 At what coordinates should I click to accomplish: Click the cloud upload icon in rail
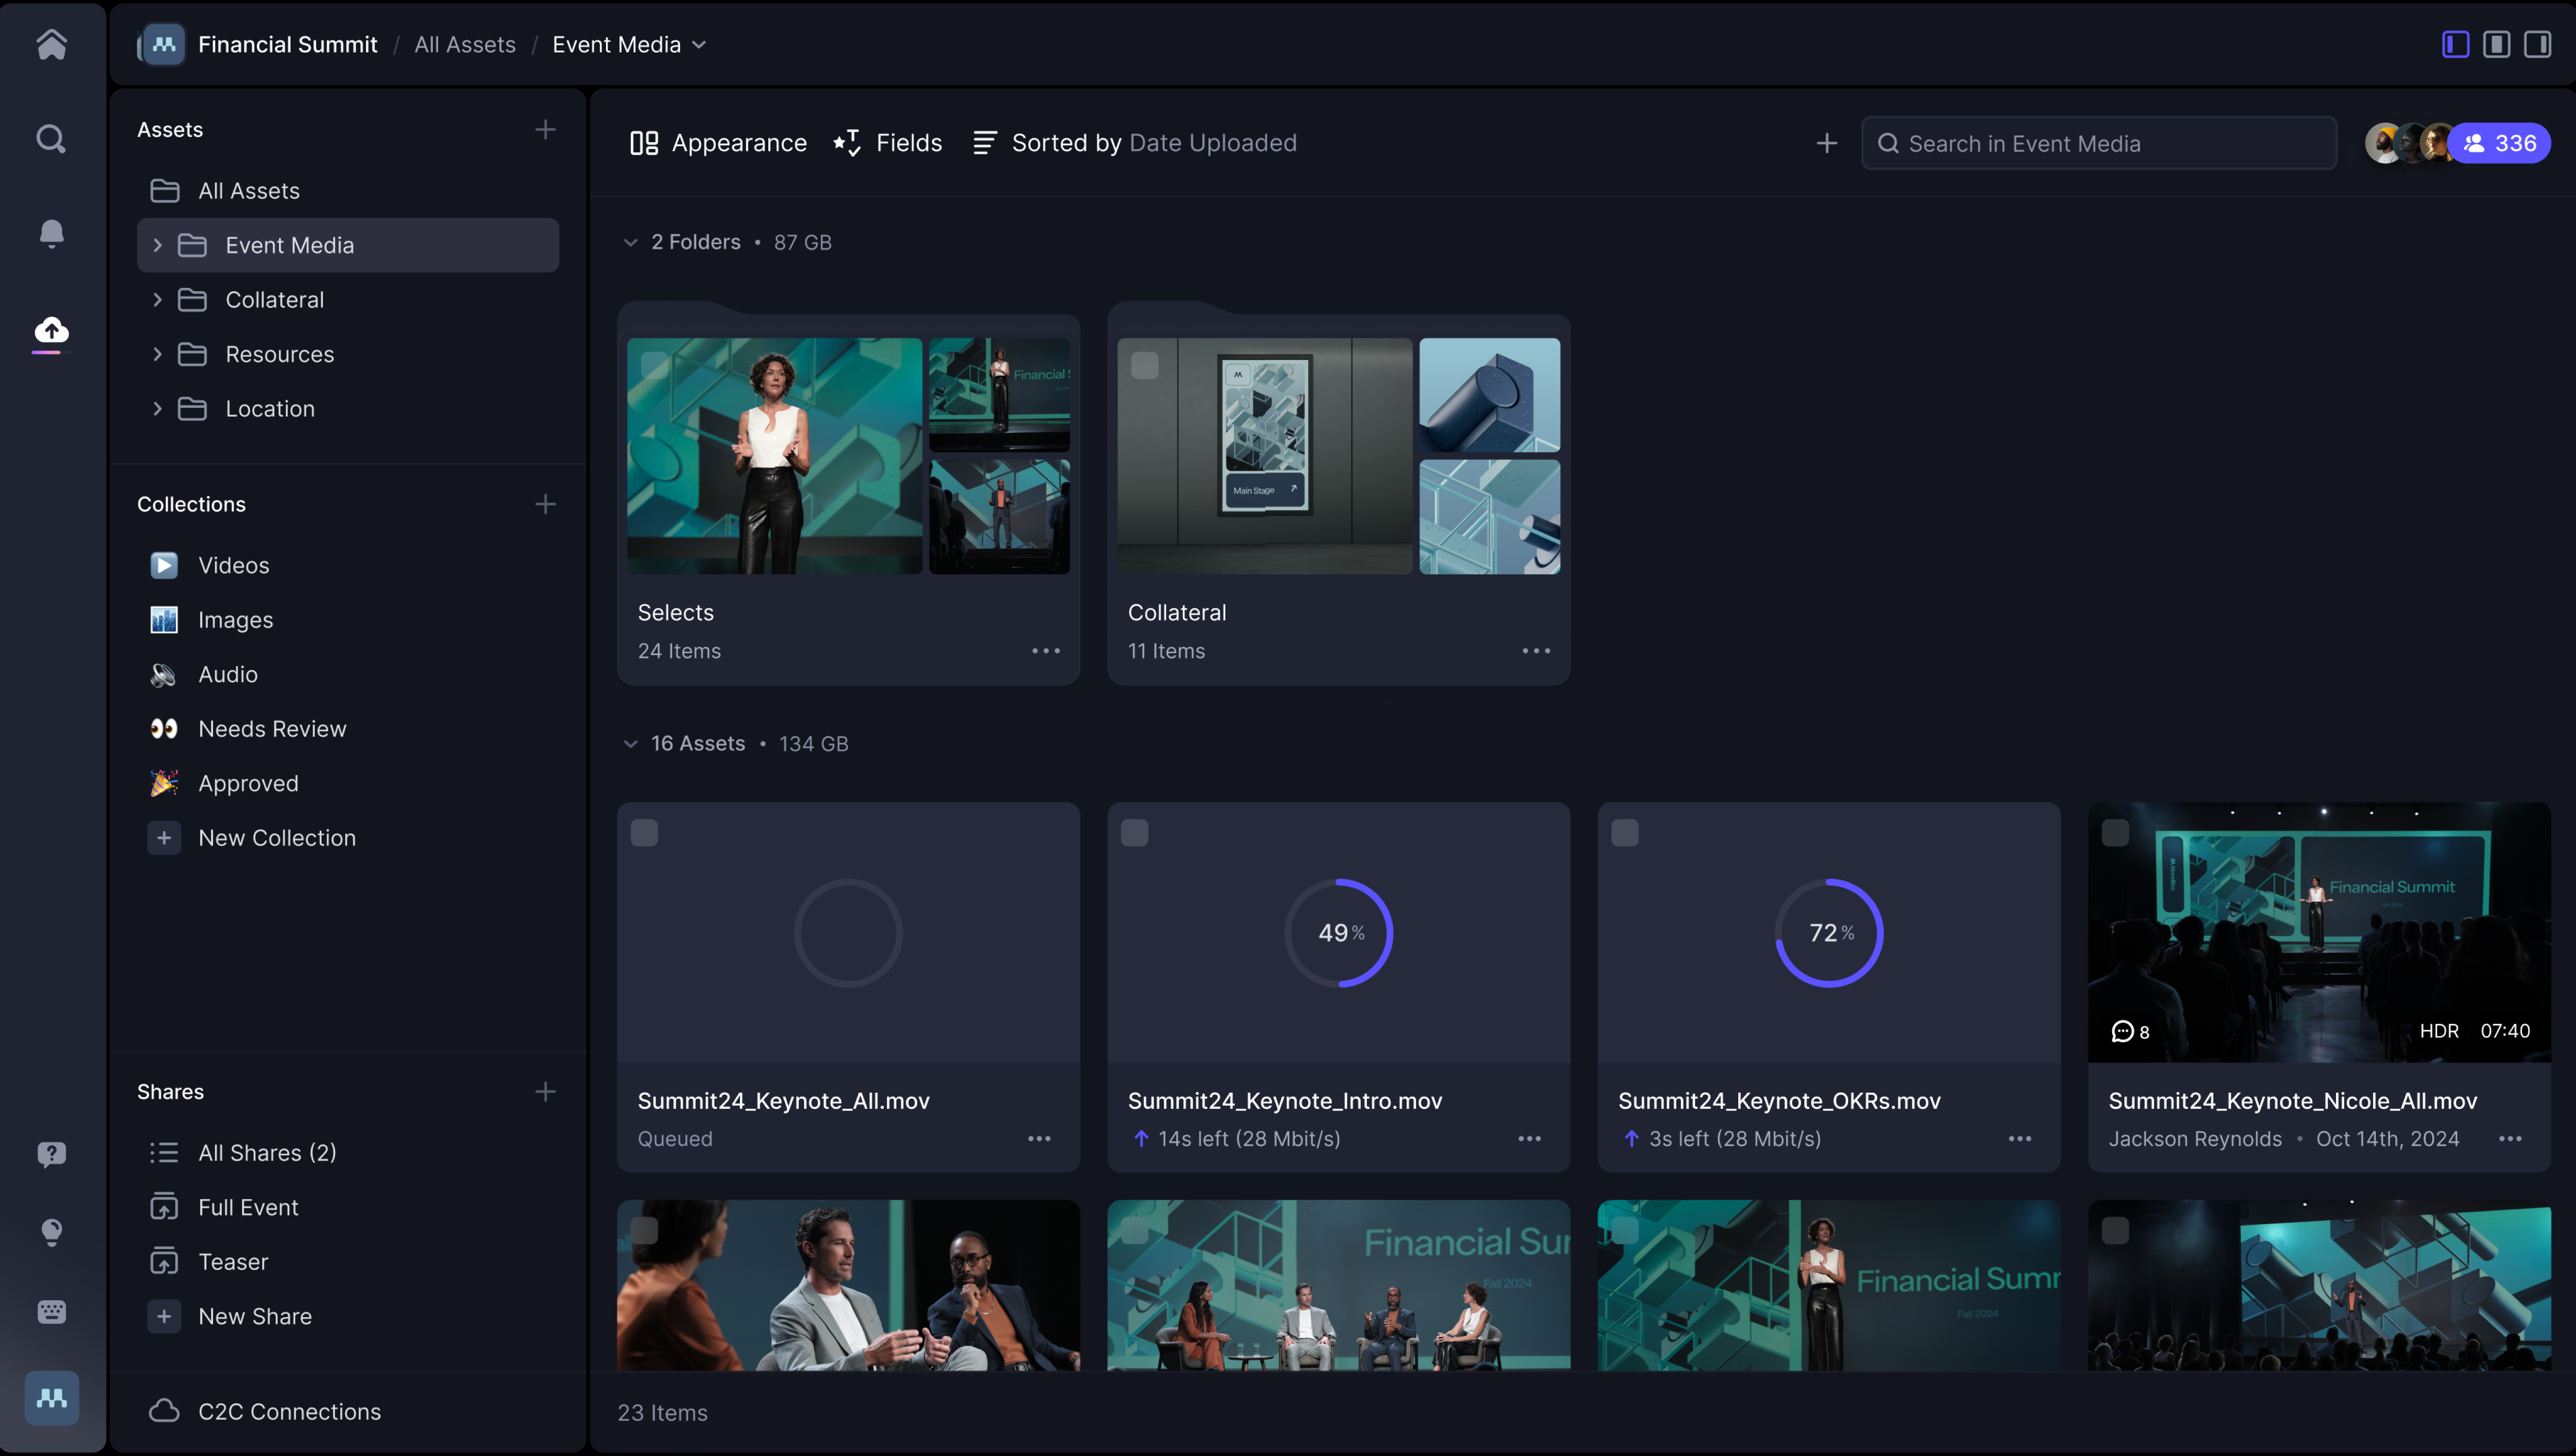pyautogui.click(x=51, y=330)
